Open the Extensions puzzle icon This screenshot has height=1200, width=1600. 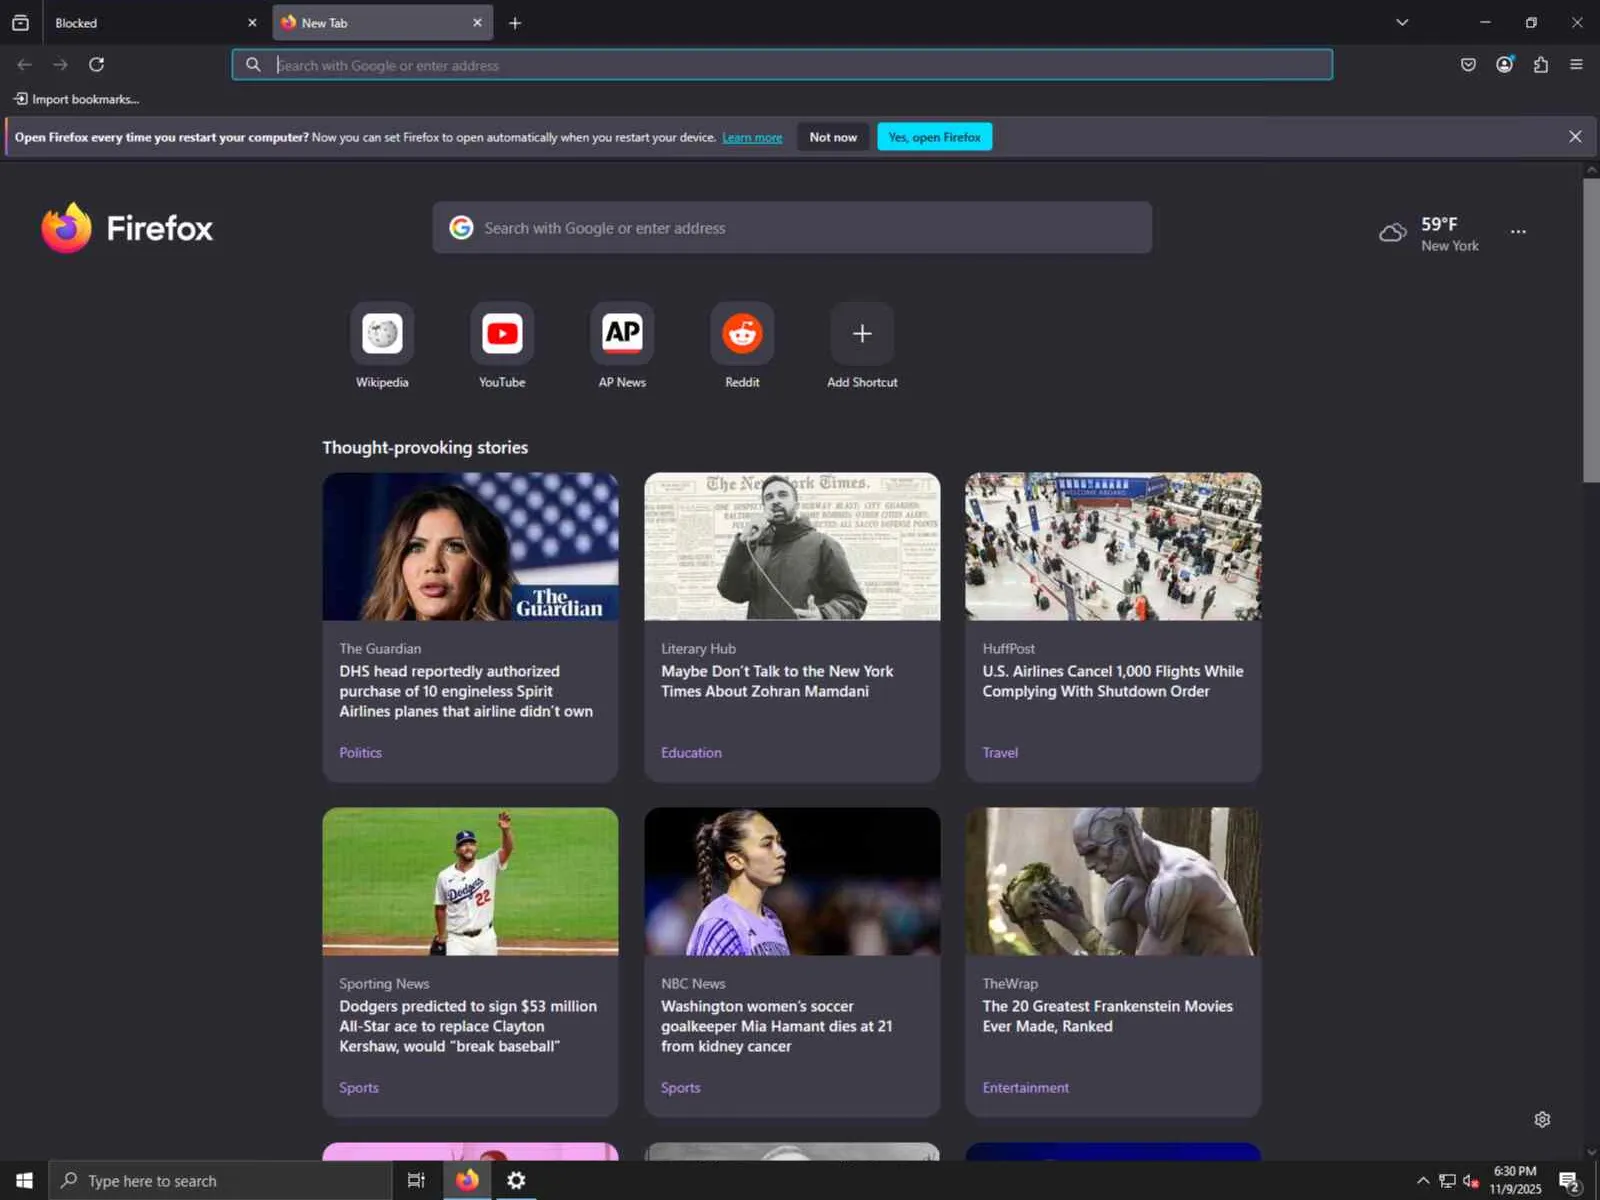pos(1541,65)
